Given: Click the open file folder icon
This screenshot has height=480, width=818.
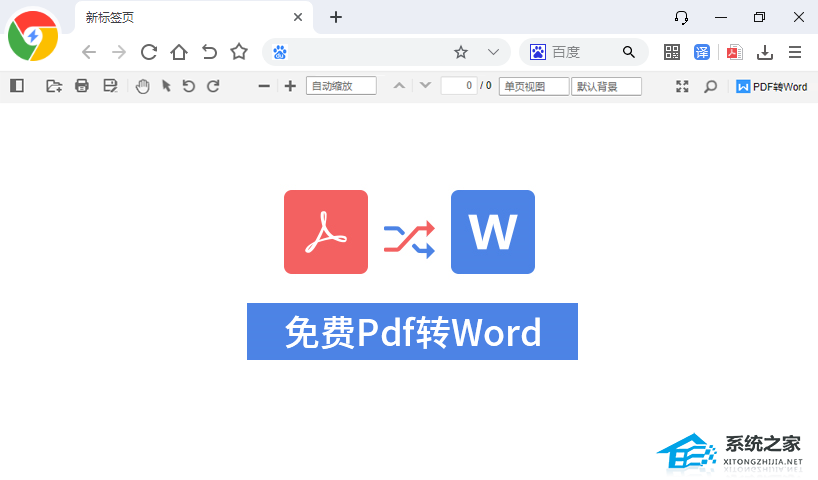Looking at the screenshot, I should point(54,86).
